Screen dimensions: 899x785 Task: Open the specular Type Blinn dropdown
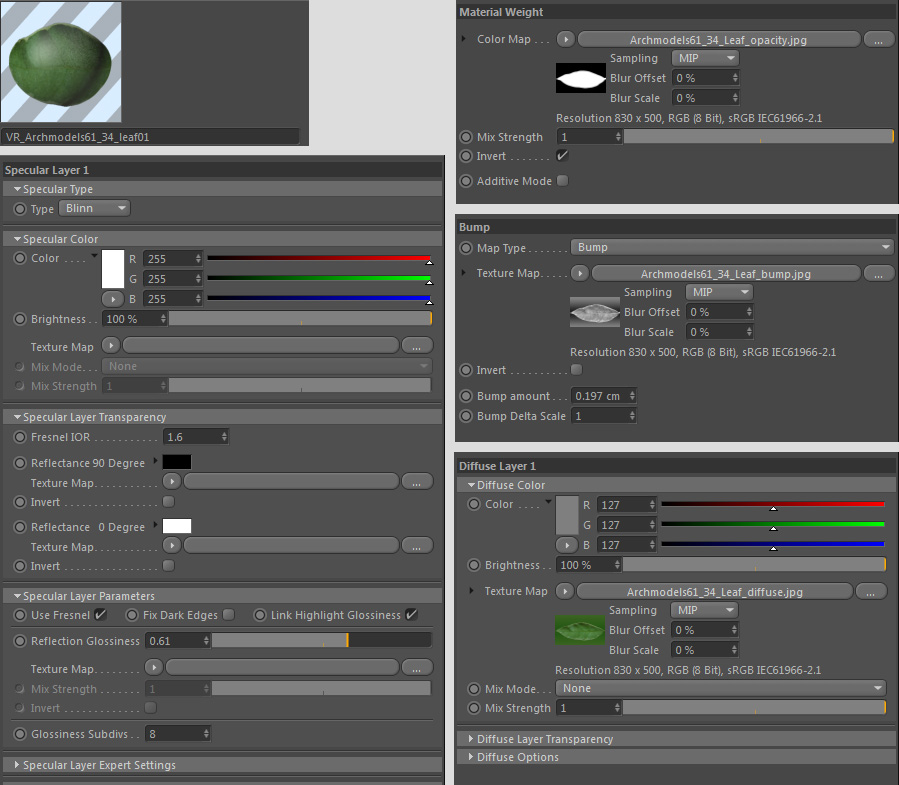[95, 208]
